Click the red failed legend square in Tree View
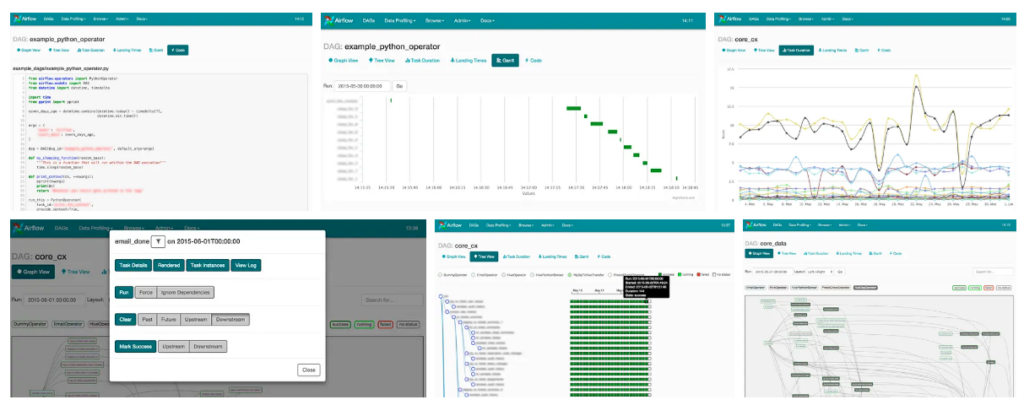The width and height of the screenshot is (1024, 405). [698, 274]
